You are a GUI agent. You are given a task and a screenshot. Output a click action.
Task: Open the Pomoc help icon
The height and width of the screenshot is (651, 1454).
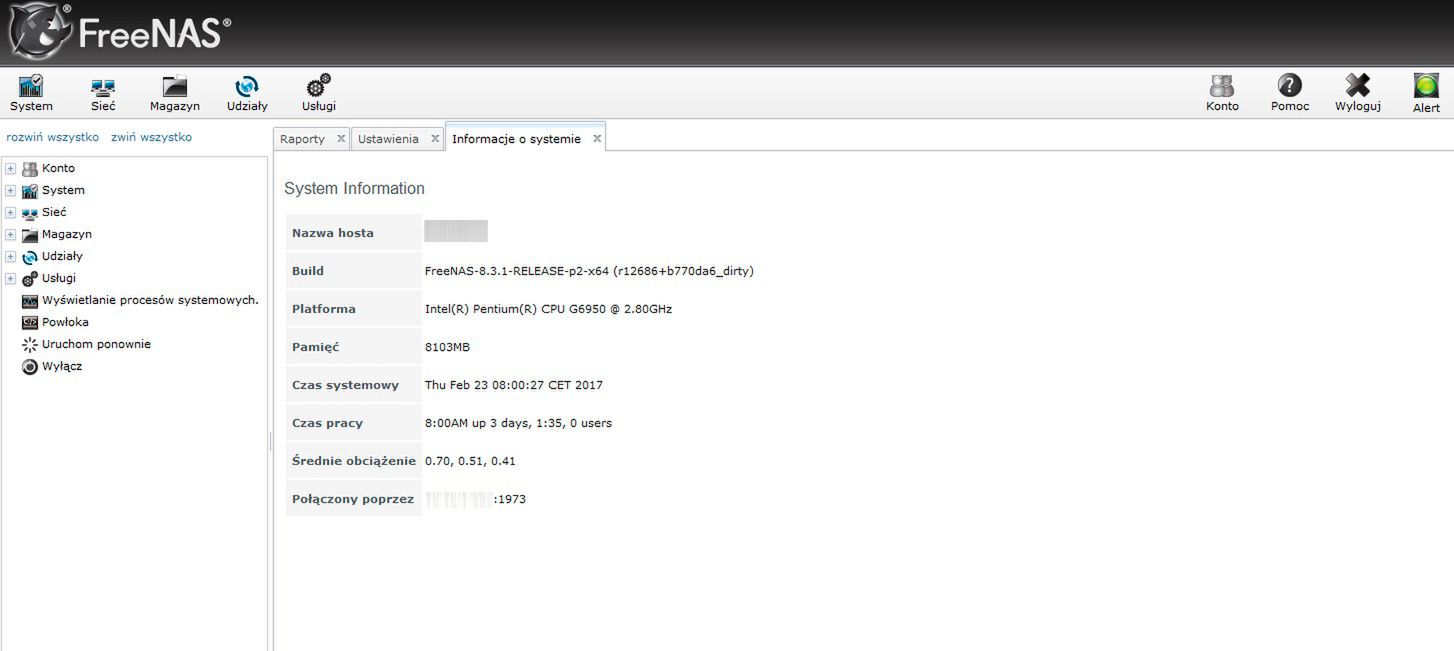pyautogui.click(x=1290, y=86)
